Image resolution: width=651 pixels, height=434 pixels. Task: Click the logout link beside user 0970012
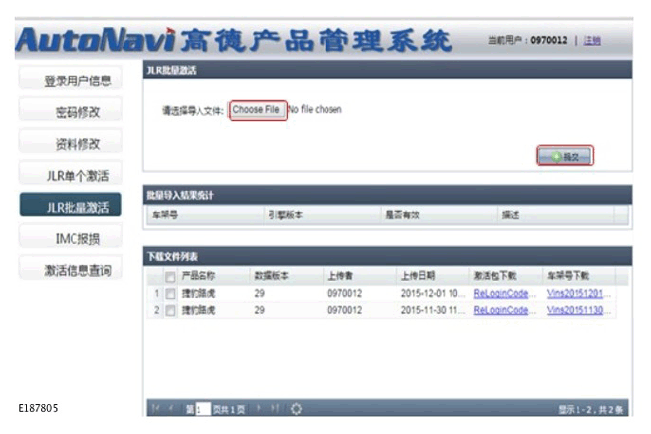point(592,40)
